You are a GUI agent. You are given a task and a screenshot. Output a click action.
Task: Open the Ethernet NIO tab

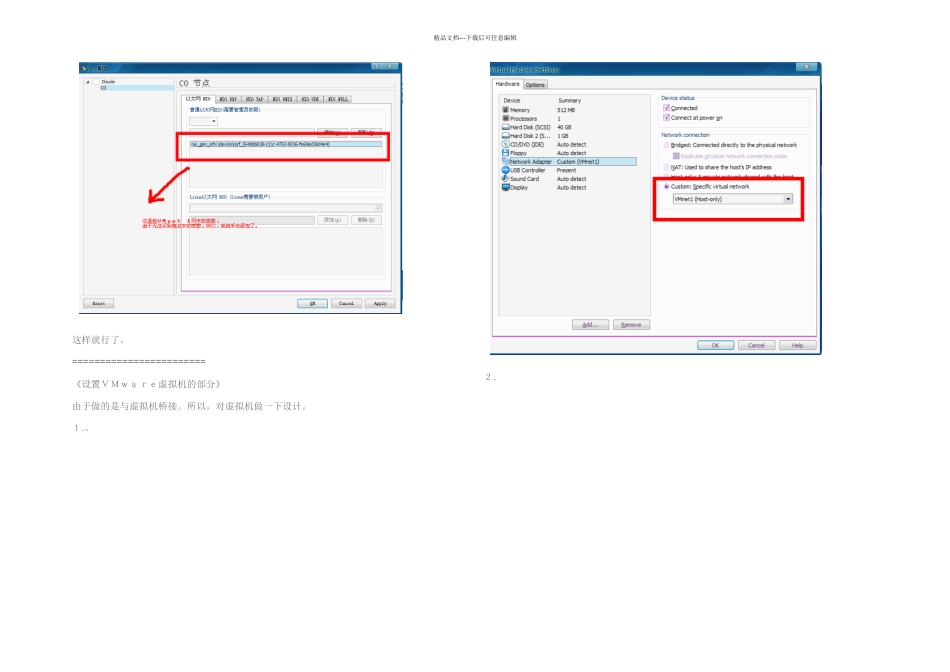coord(198,98)
